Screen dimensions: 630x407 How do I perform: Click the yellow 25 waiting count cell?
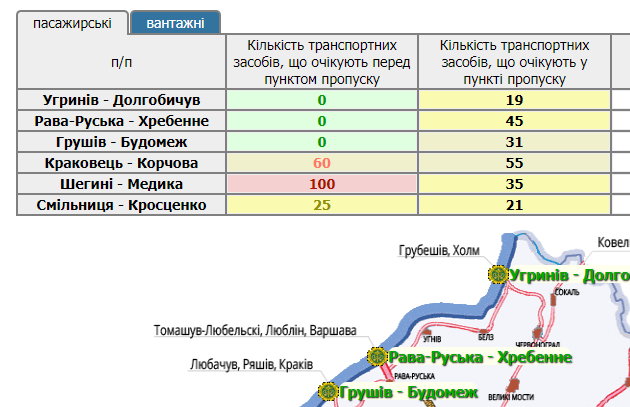point(321,205)
